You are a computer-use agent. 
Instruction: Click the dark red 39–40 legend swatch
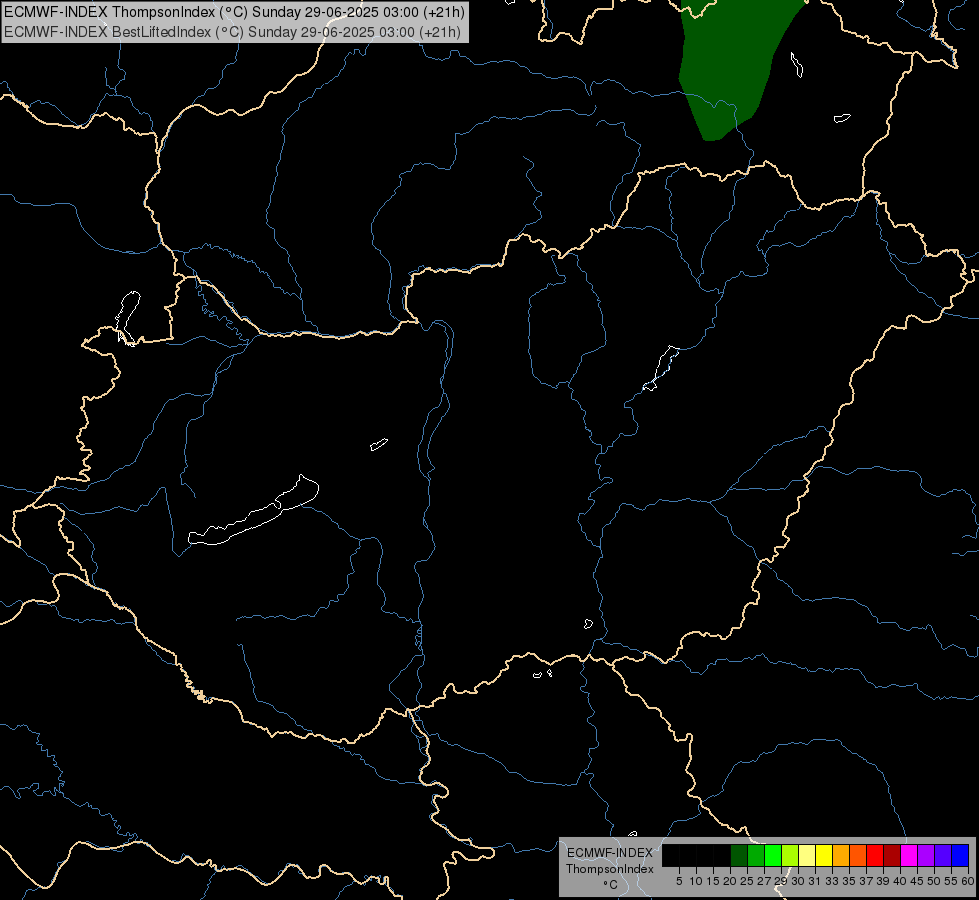pos(892,855)
